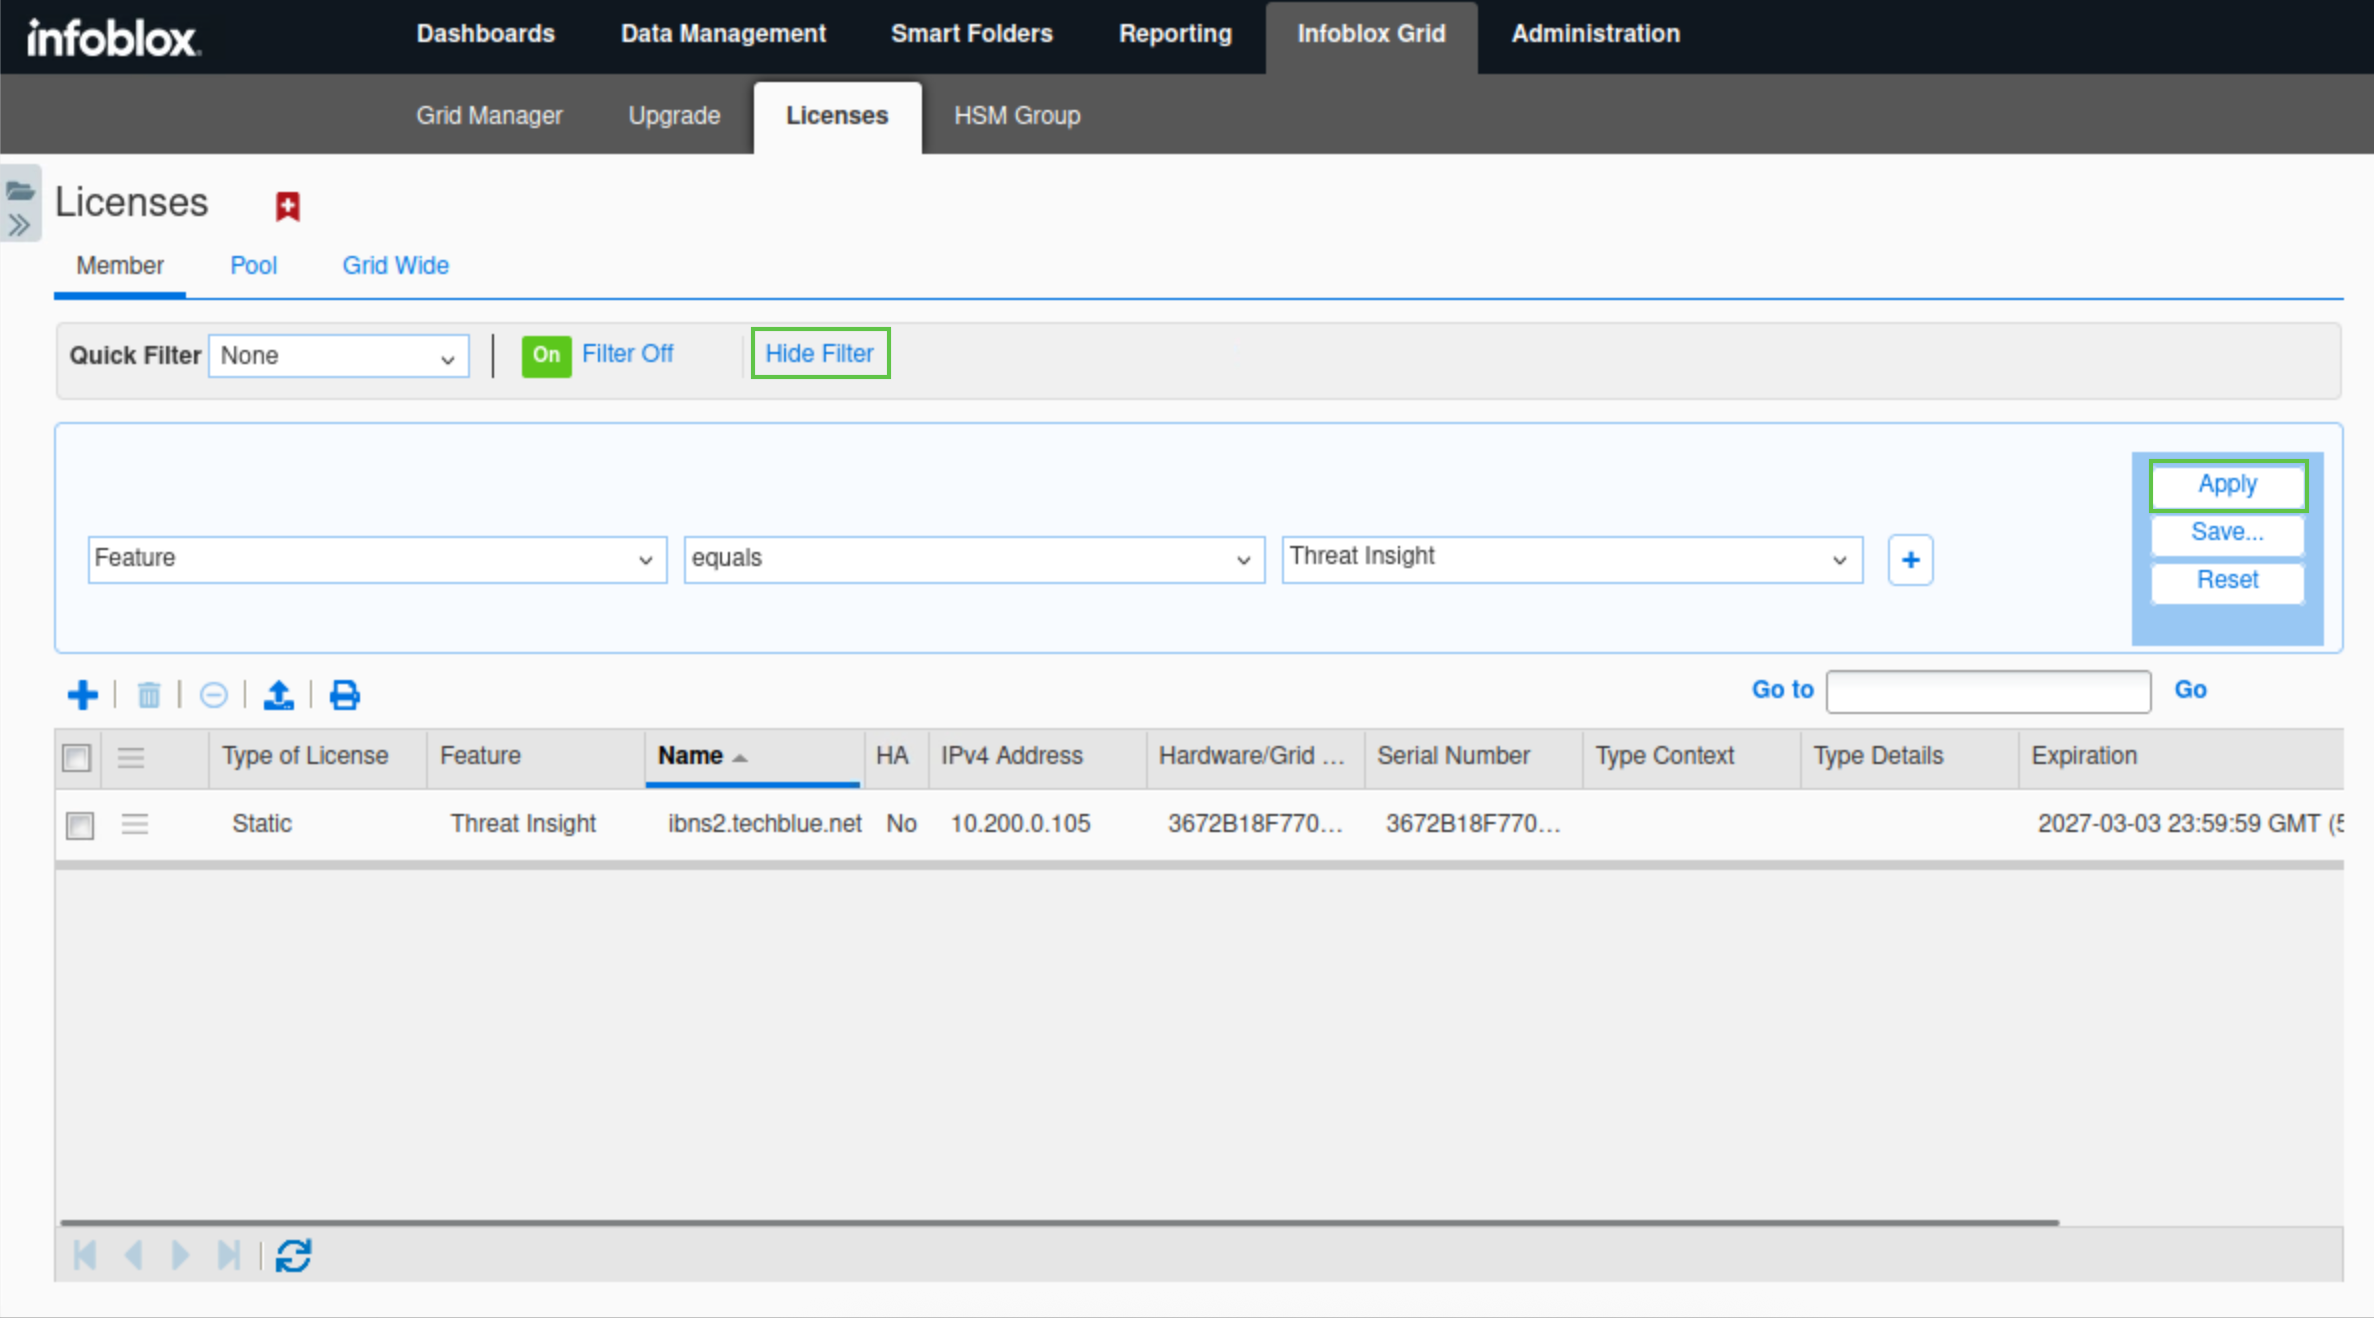Open the Quick Filter None dropdown

(x=338, y=356)
